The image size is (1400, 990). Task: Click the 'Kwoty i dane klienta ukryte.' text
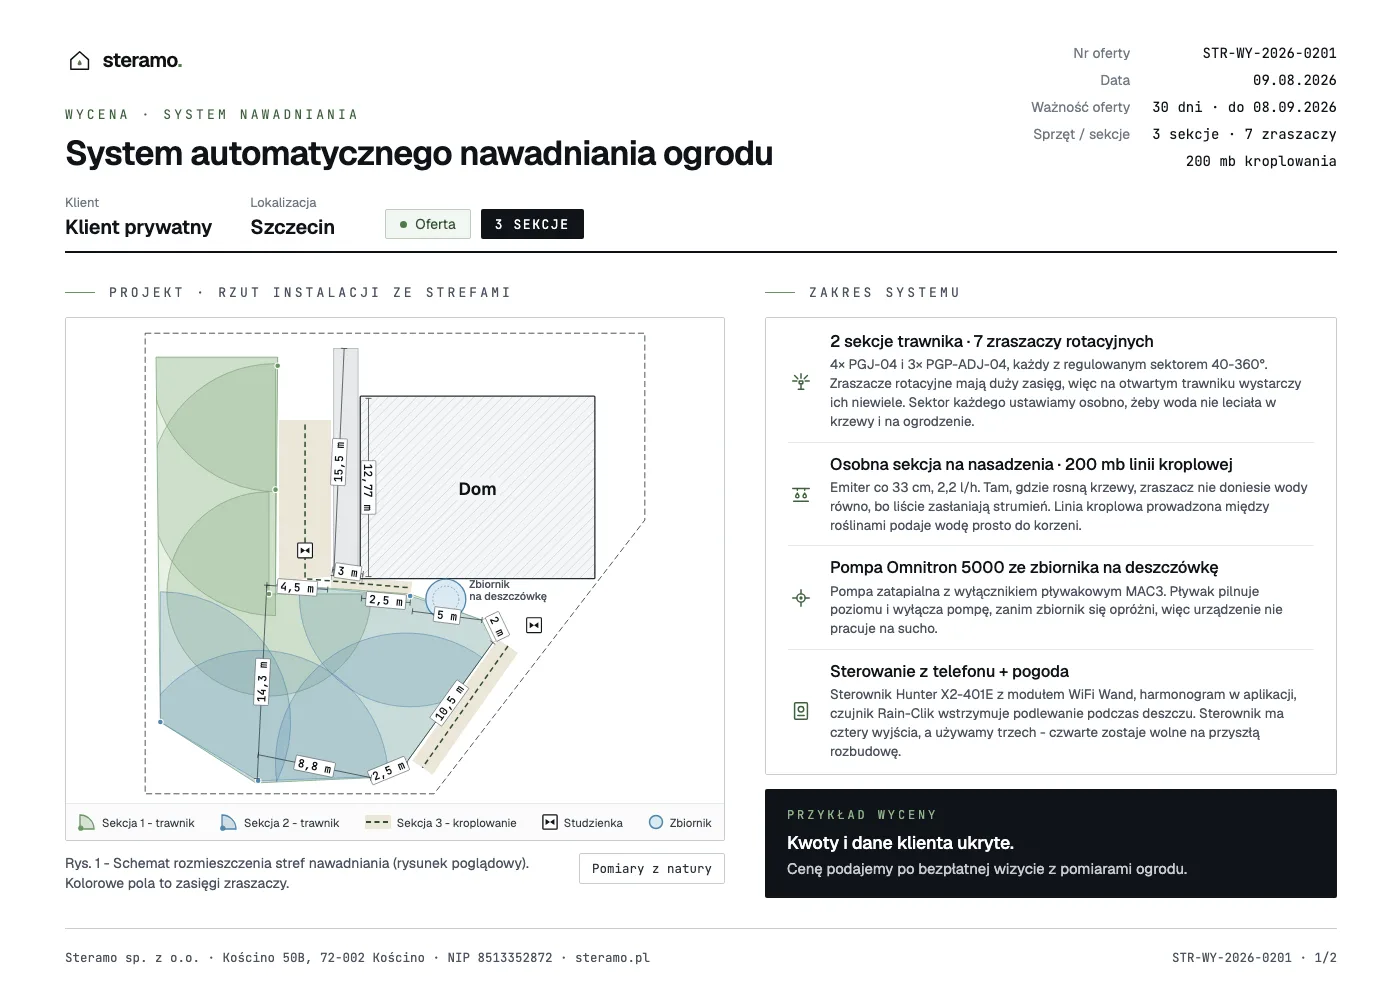pos(900,843)
